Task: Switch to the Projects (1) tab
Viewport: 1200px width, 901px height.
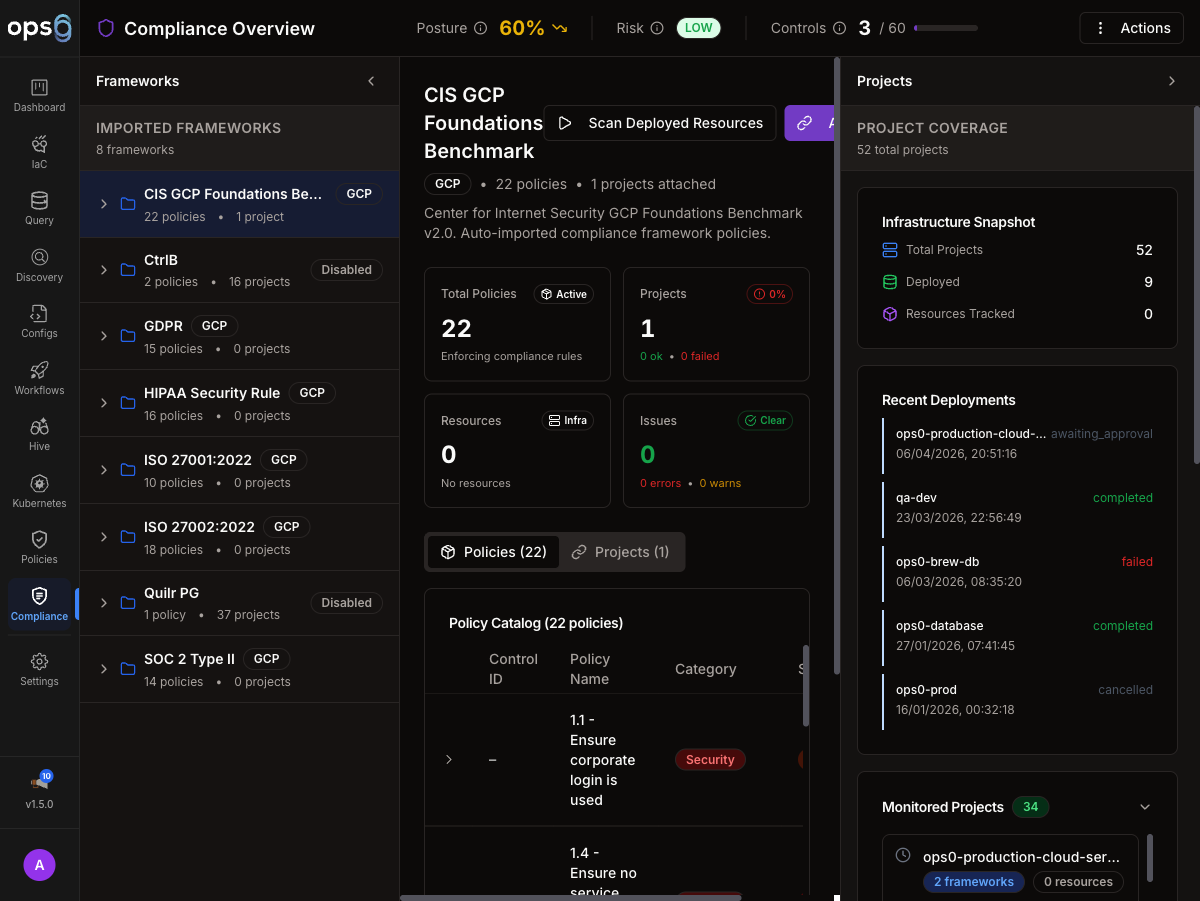Action: 620,552
